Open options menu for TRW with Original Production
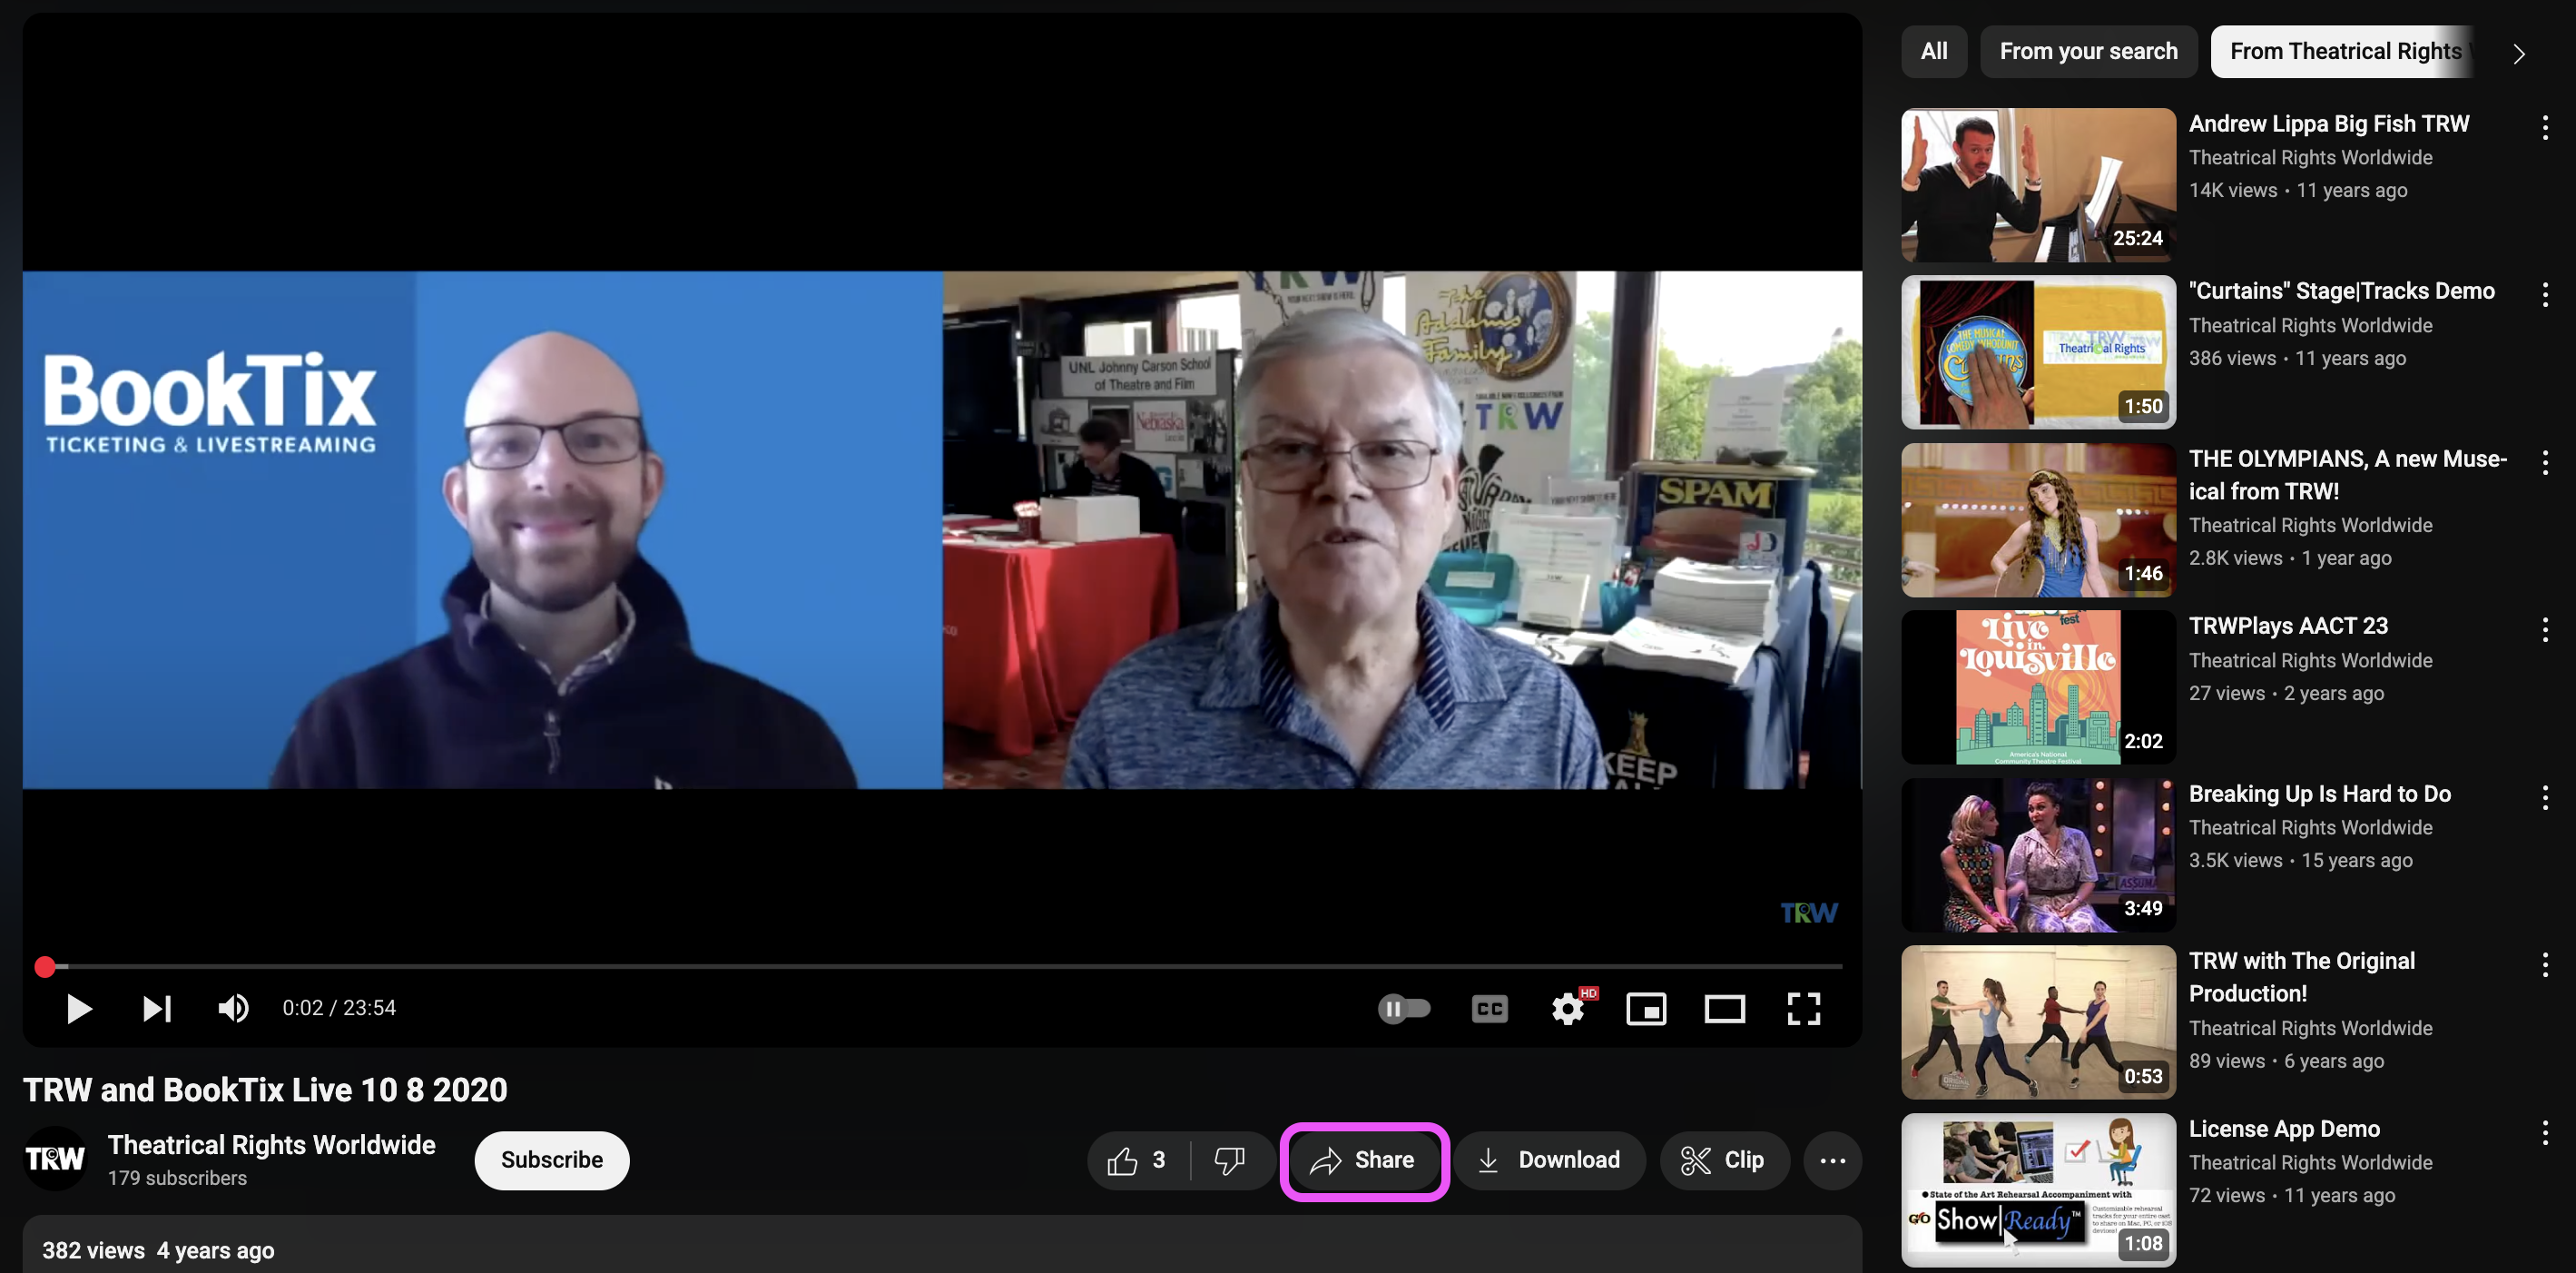This screenshot has height=1273, width=2576. (x=2544, y=964)
